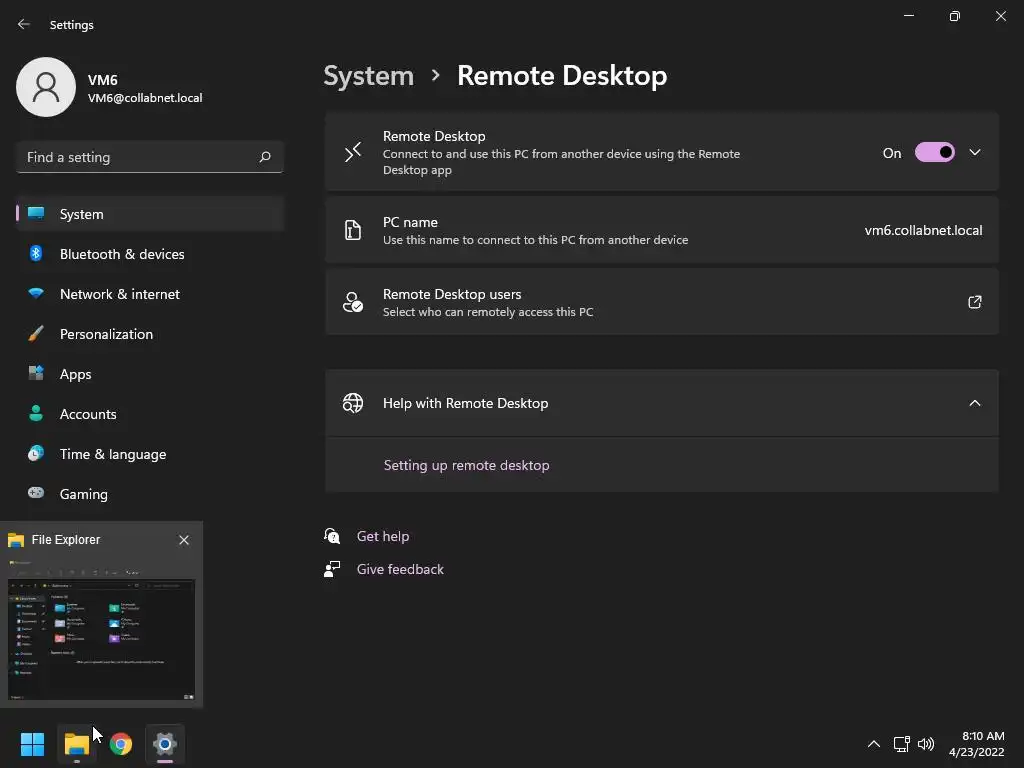Open Google Chrome from the taskbar
This screenshot has width=1024, height=768.
[x=121, y=744]
